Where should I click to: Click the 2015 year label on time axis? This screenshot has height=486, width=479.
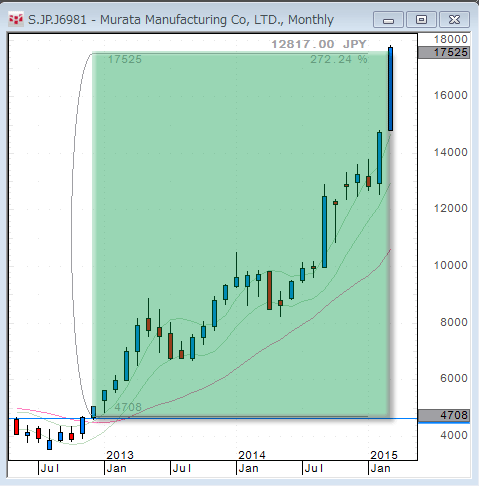pyautogui.click(x=384, y=455)
